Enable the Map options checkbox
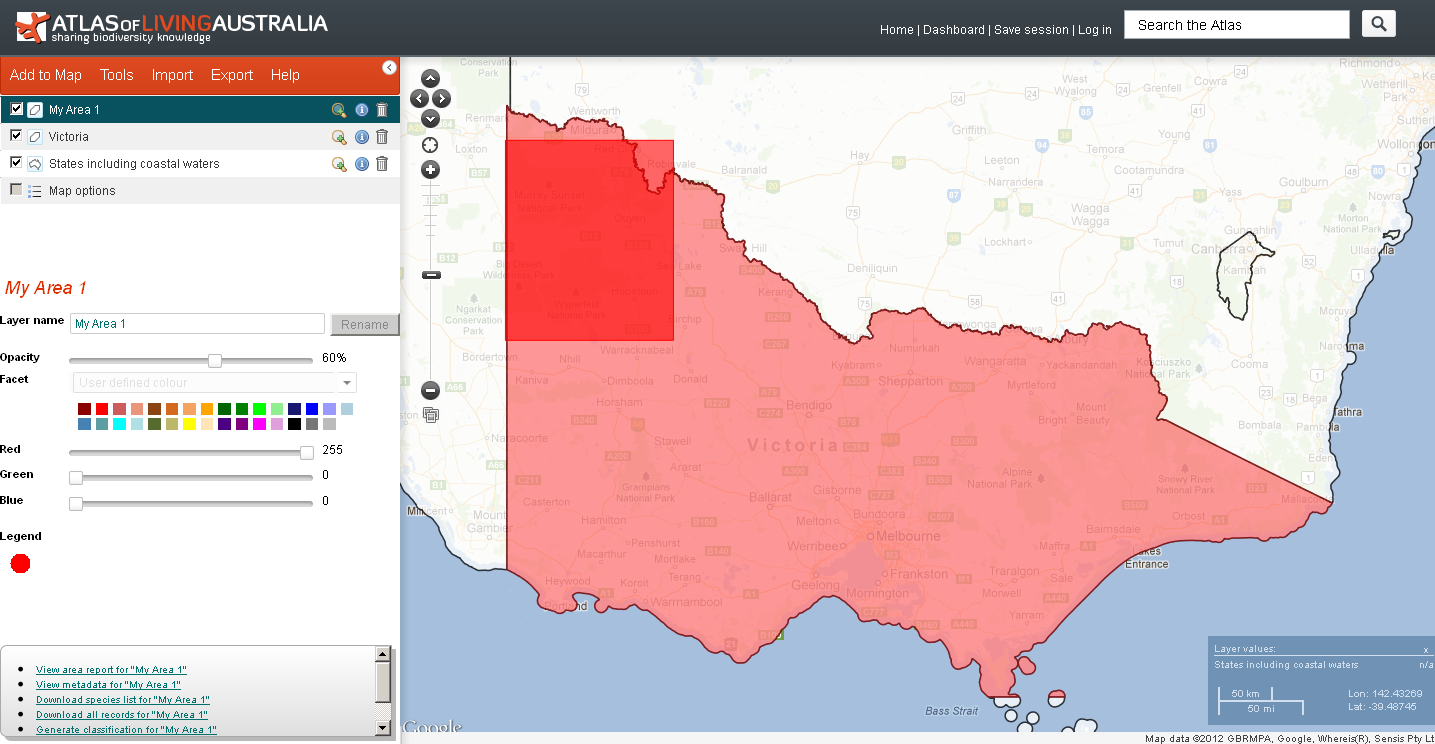 [16, 190]
